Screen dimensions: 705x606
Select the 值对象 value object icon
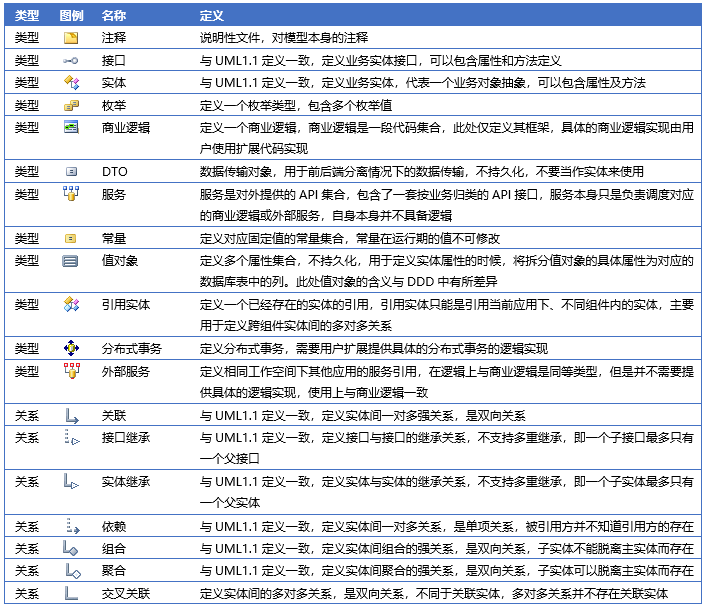tap(70, 261)
